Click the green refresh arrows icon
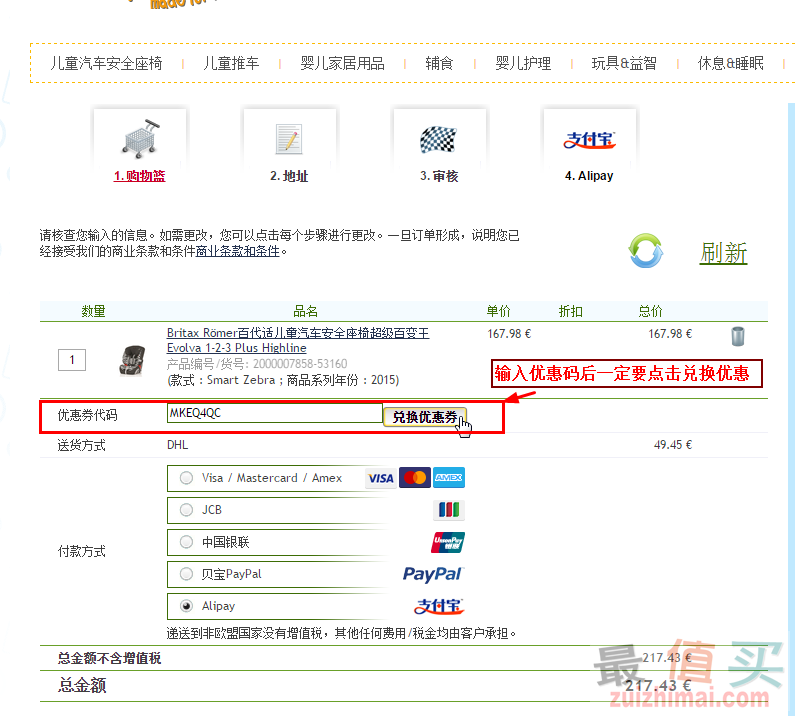This screenshot has width=795, height=716. tap(645, 250)
